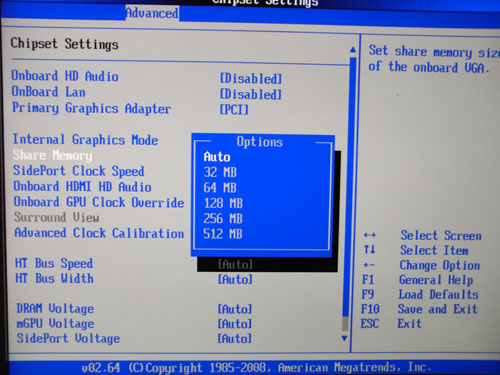This screenshot has height=375, width=500.
Task: Open the OnBoard Lan [Disabled] value
Action: pyautogui.click(x=251, y=94)
